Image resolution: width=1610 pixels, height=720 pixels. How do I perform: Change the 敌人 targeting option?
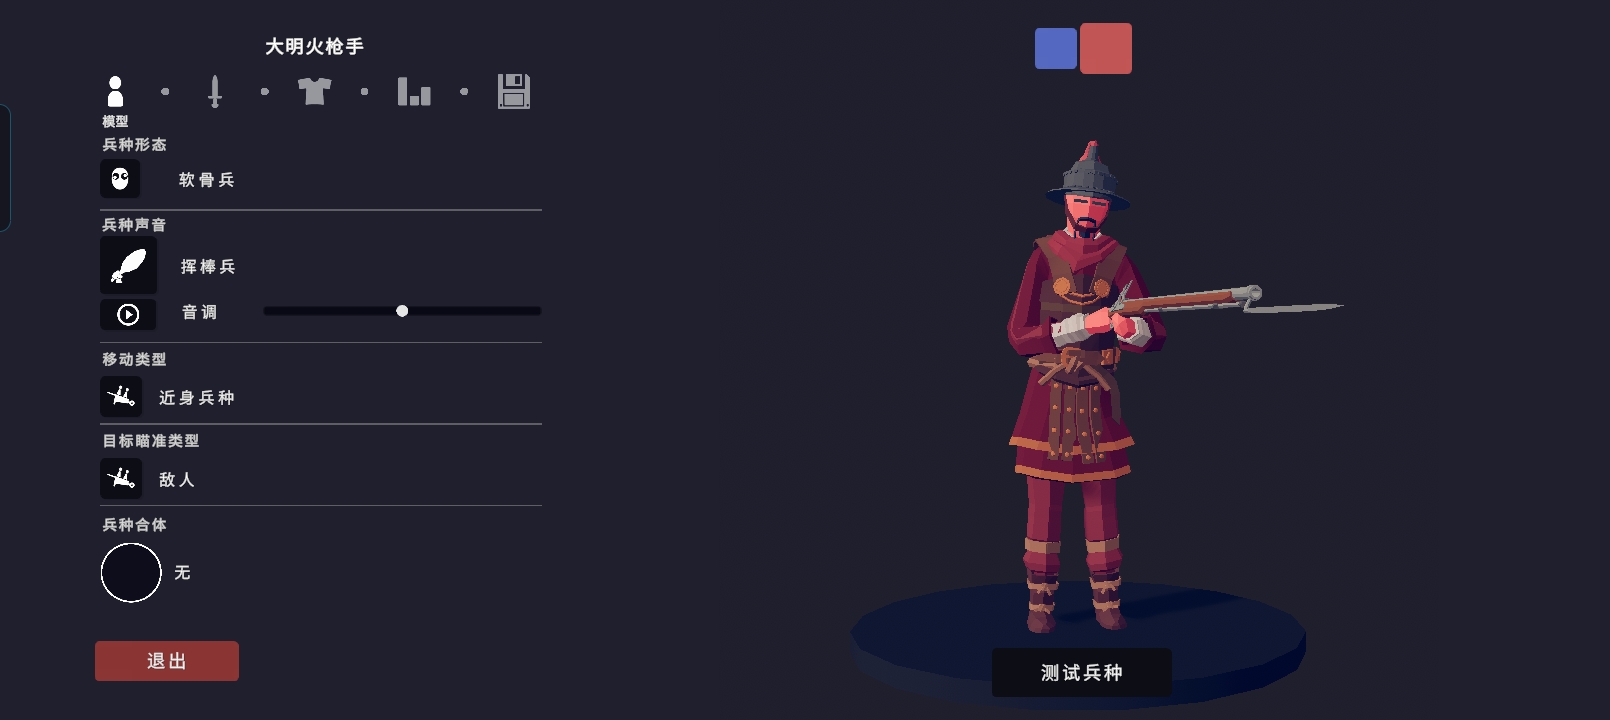coord(177,480)
